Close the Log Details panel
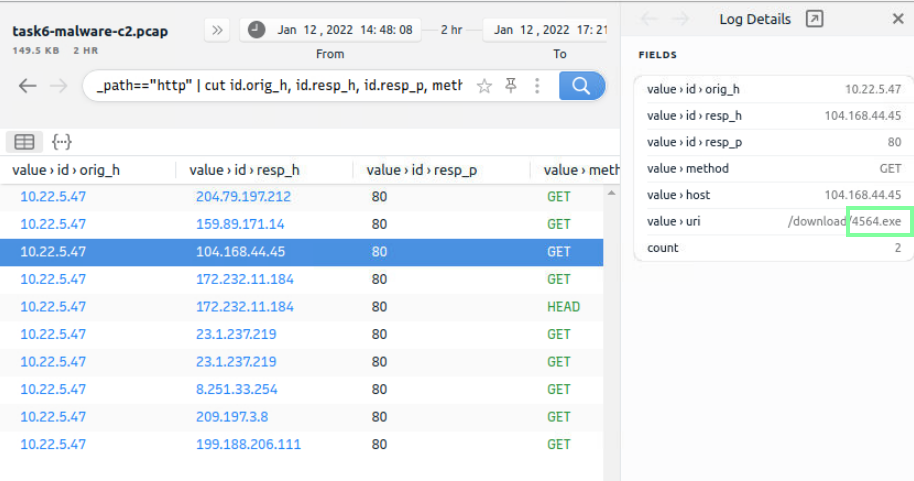 point(897,19)
